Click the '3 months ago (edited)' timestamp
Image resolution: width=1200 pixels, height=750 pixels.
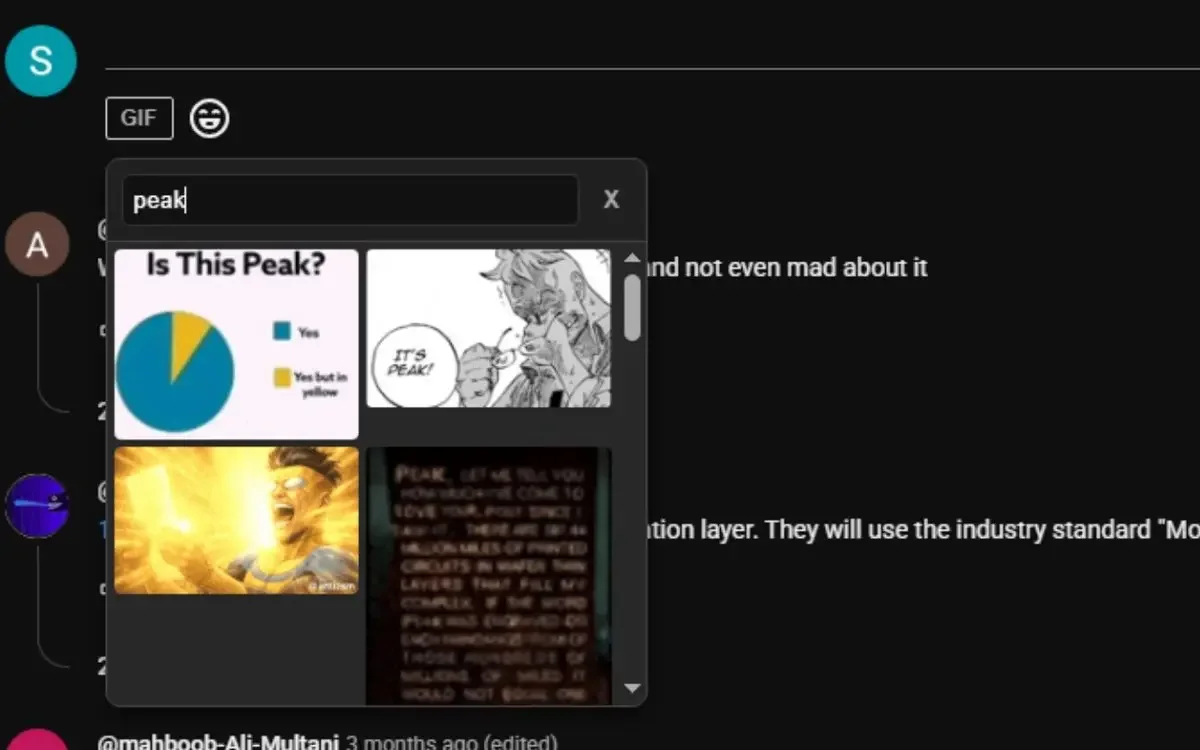(452, 742)
